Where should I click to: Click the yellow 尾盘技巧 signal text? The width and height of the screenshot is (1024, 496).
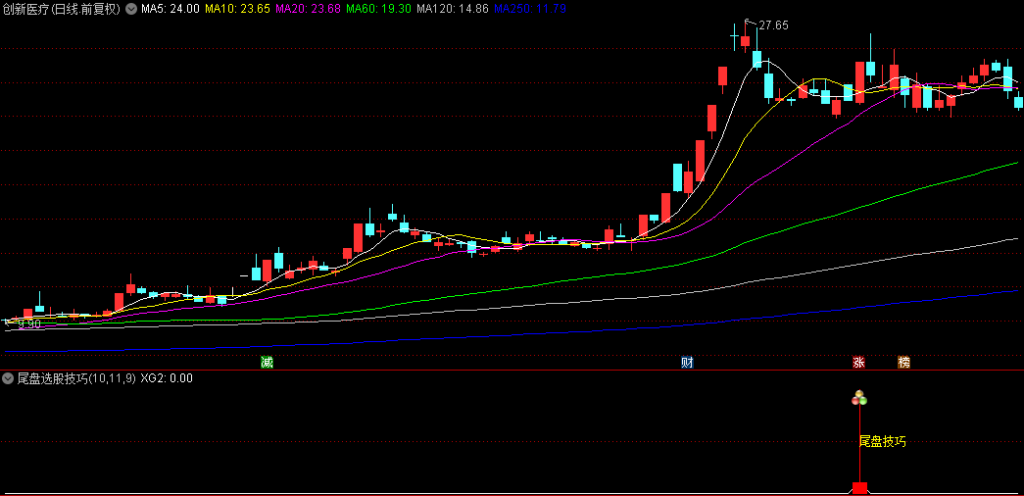[x=882, y=441]
